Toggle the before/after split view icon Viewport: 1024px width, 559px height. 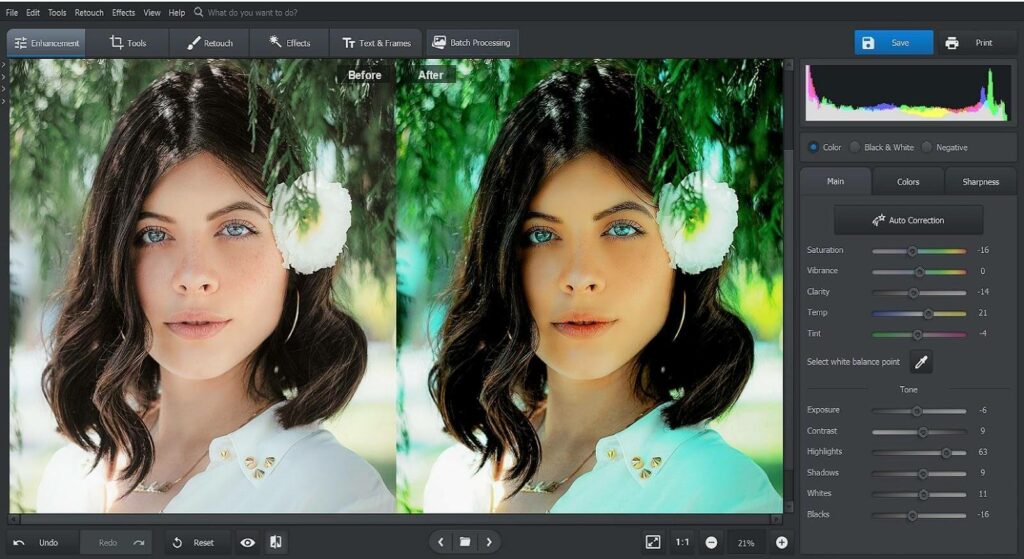[276, 542]
